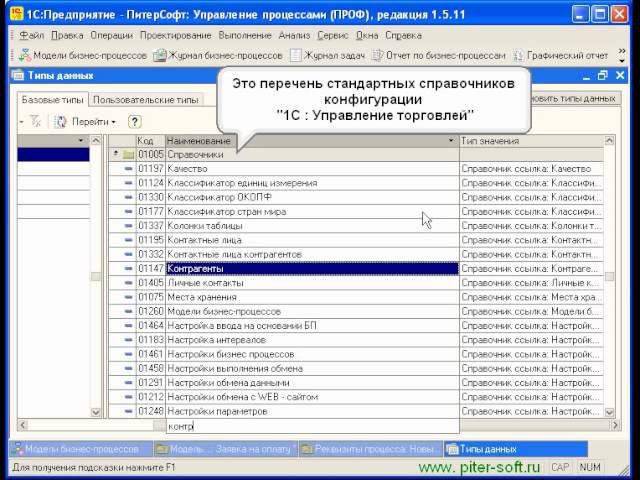The height and width of the screenshot is (480, 640).
Task: Open the Сервис menu
Action: click(333, 36)
